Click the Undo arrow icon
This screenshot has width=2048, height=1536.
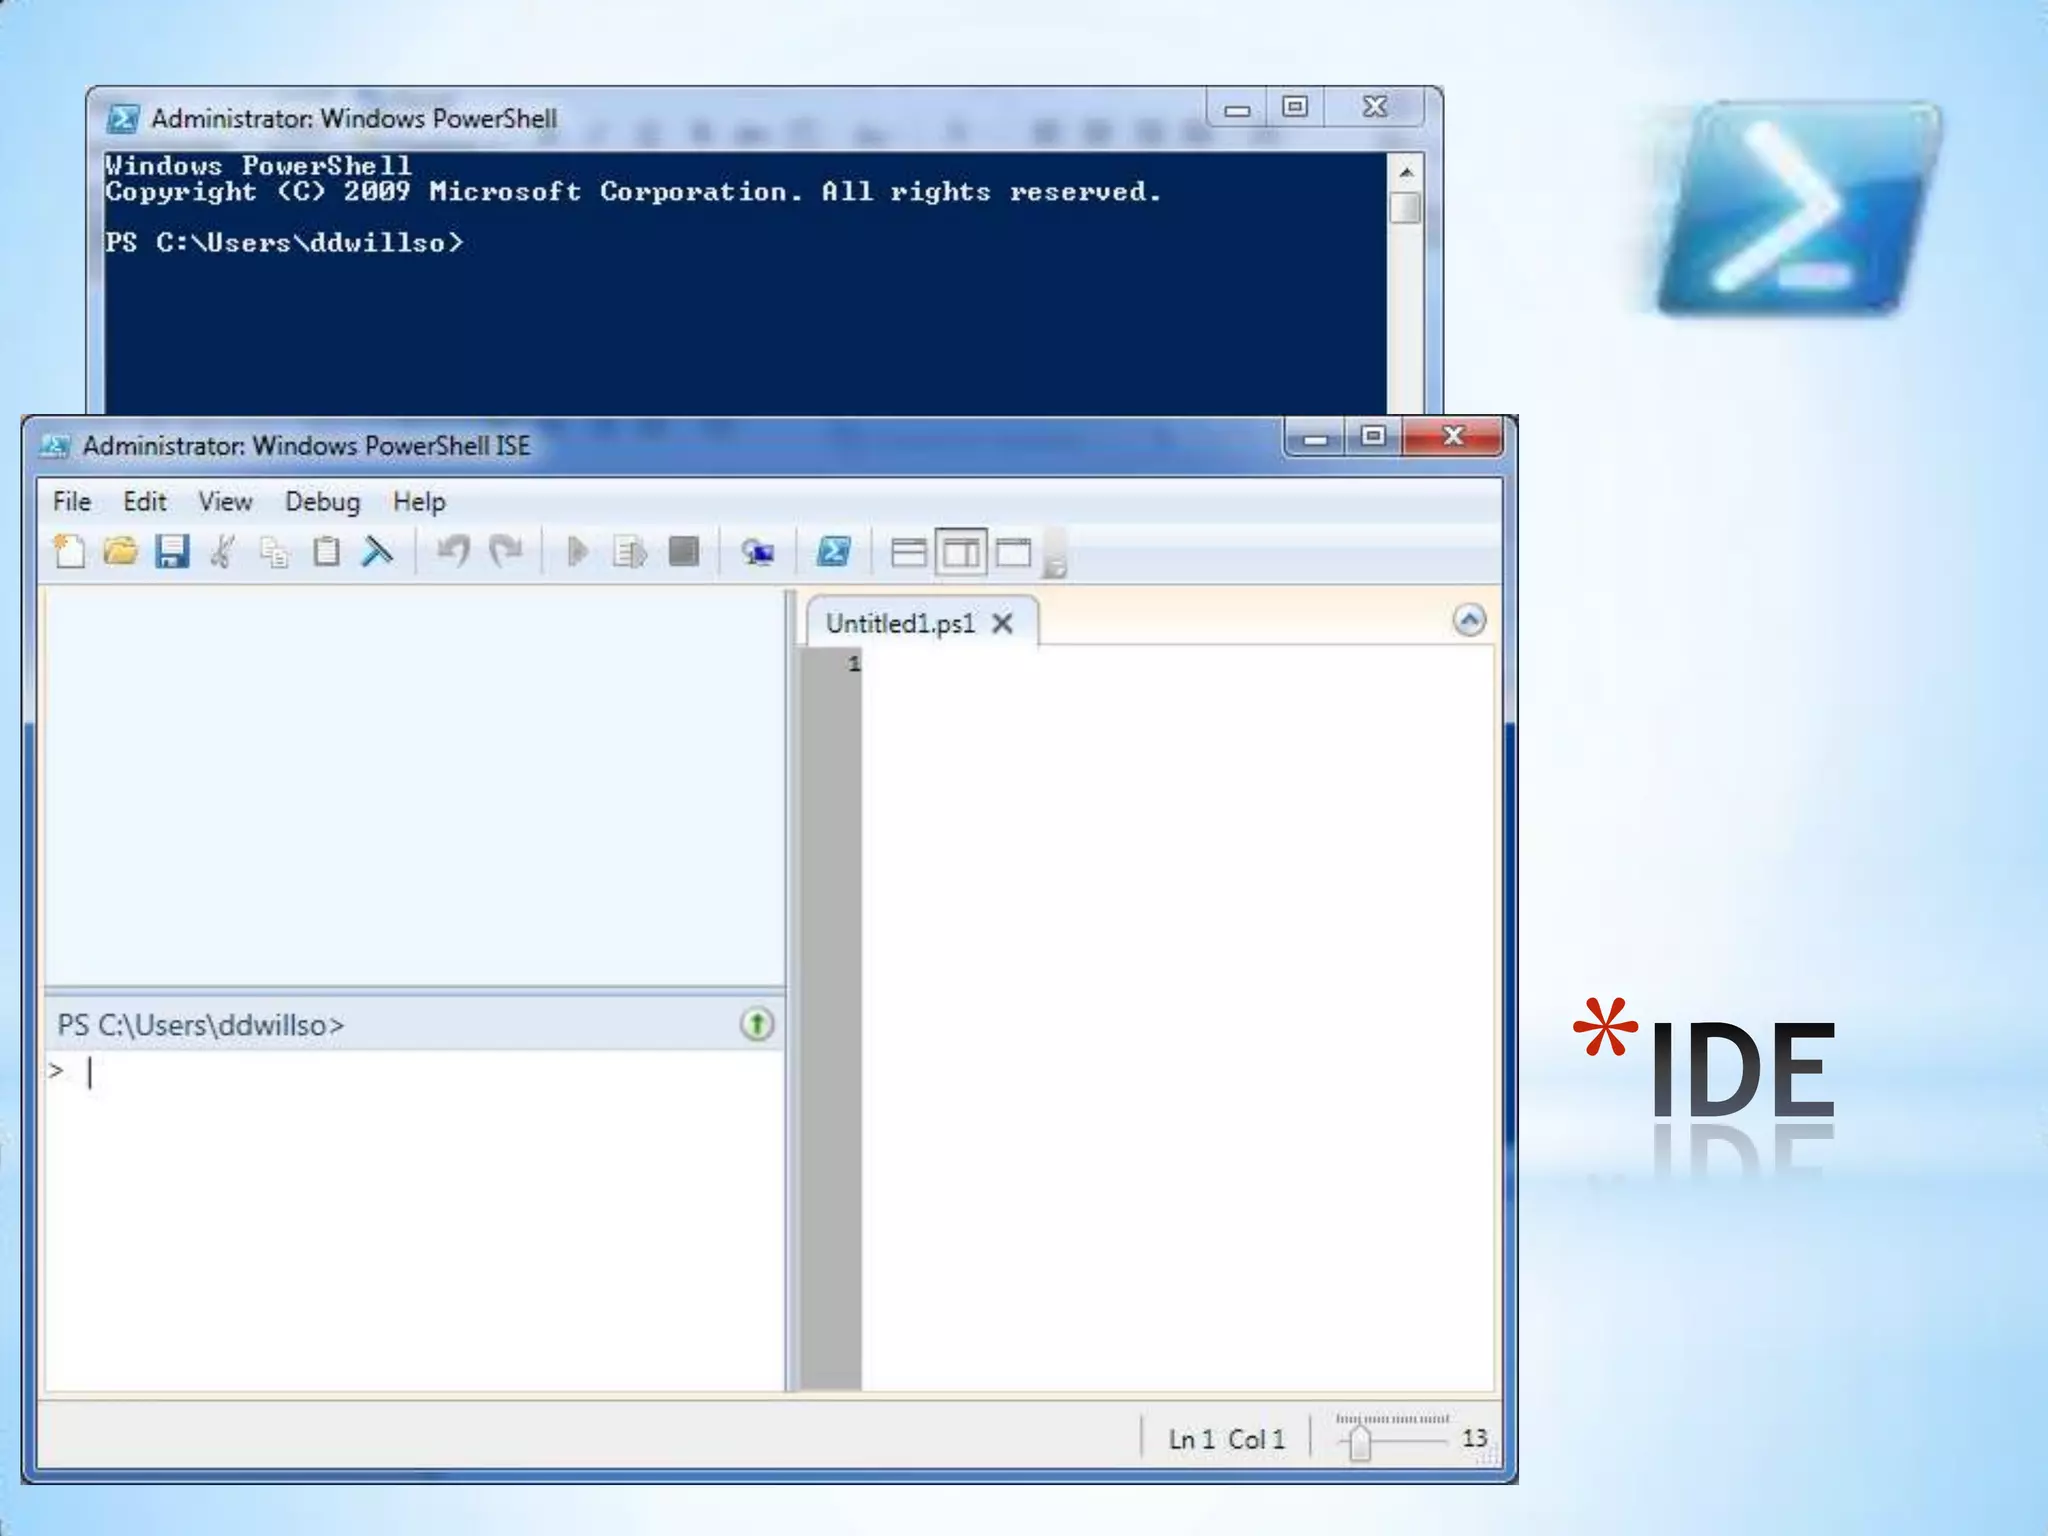pos(454,551)
